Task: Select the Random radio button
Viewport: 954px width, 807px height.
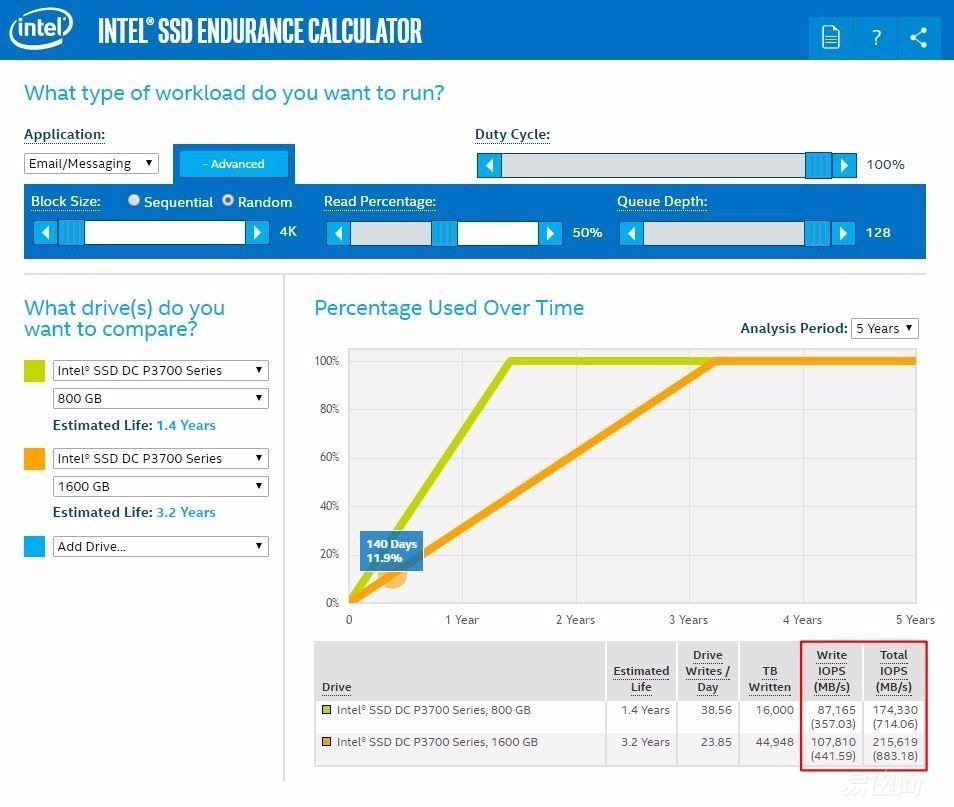Action: click(228, 200)
